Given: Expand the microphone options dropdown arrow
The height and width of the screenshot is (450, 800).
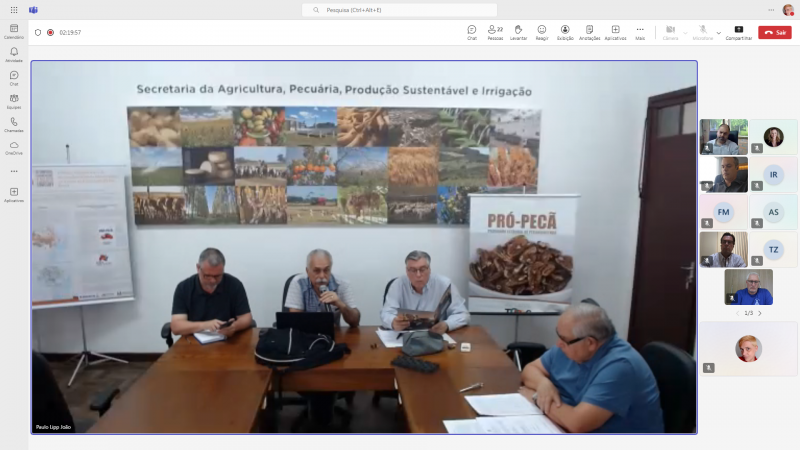Looking at the screenshot, I should pos(718,32).
